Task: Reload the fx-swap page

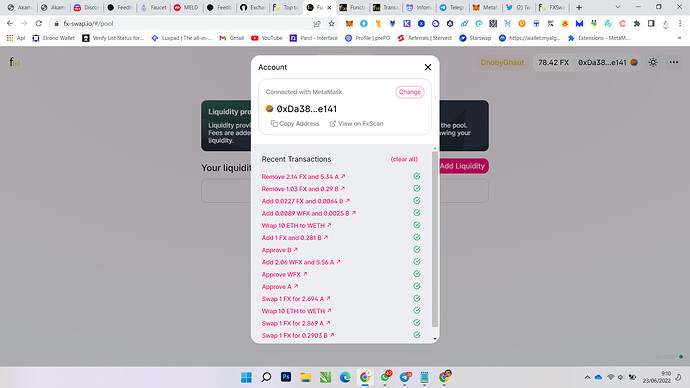Action: tap(39, 24)
